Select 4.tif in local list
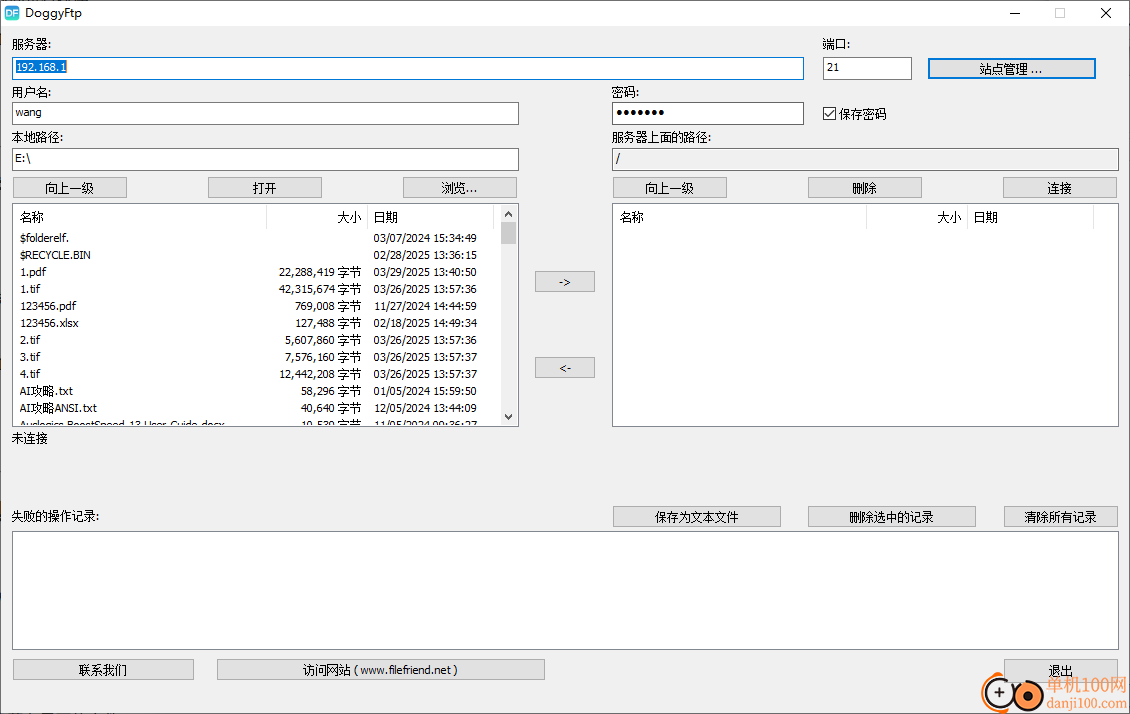 (30, 374)
